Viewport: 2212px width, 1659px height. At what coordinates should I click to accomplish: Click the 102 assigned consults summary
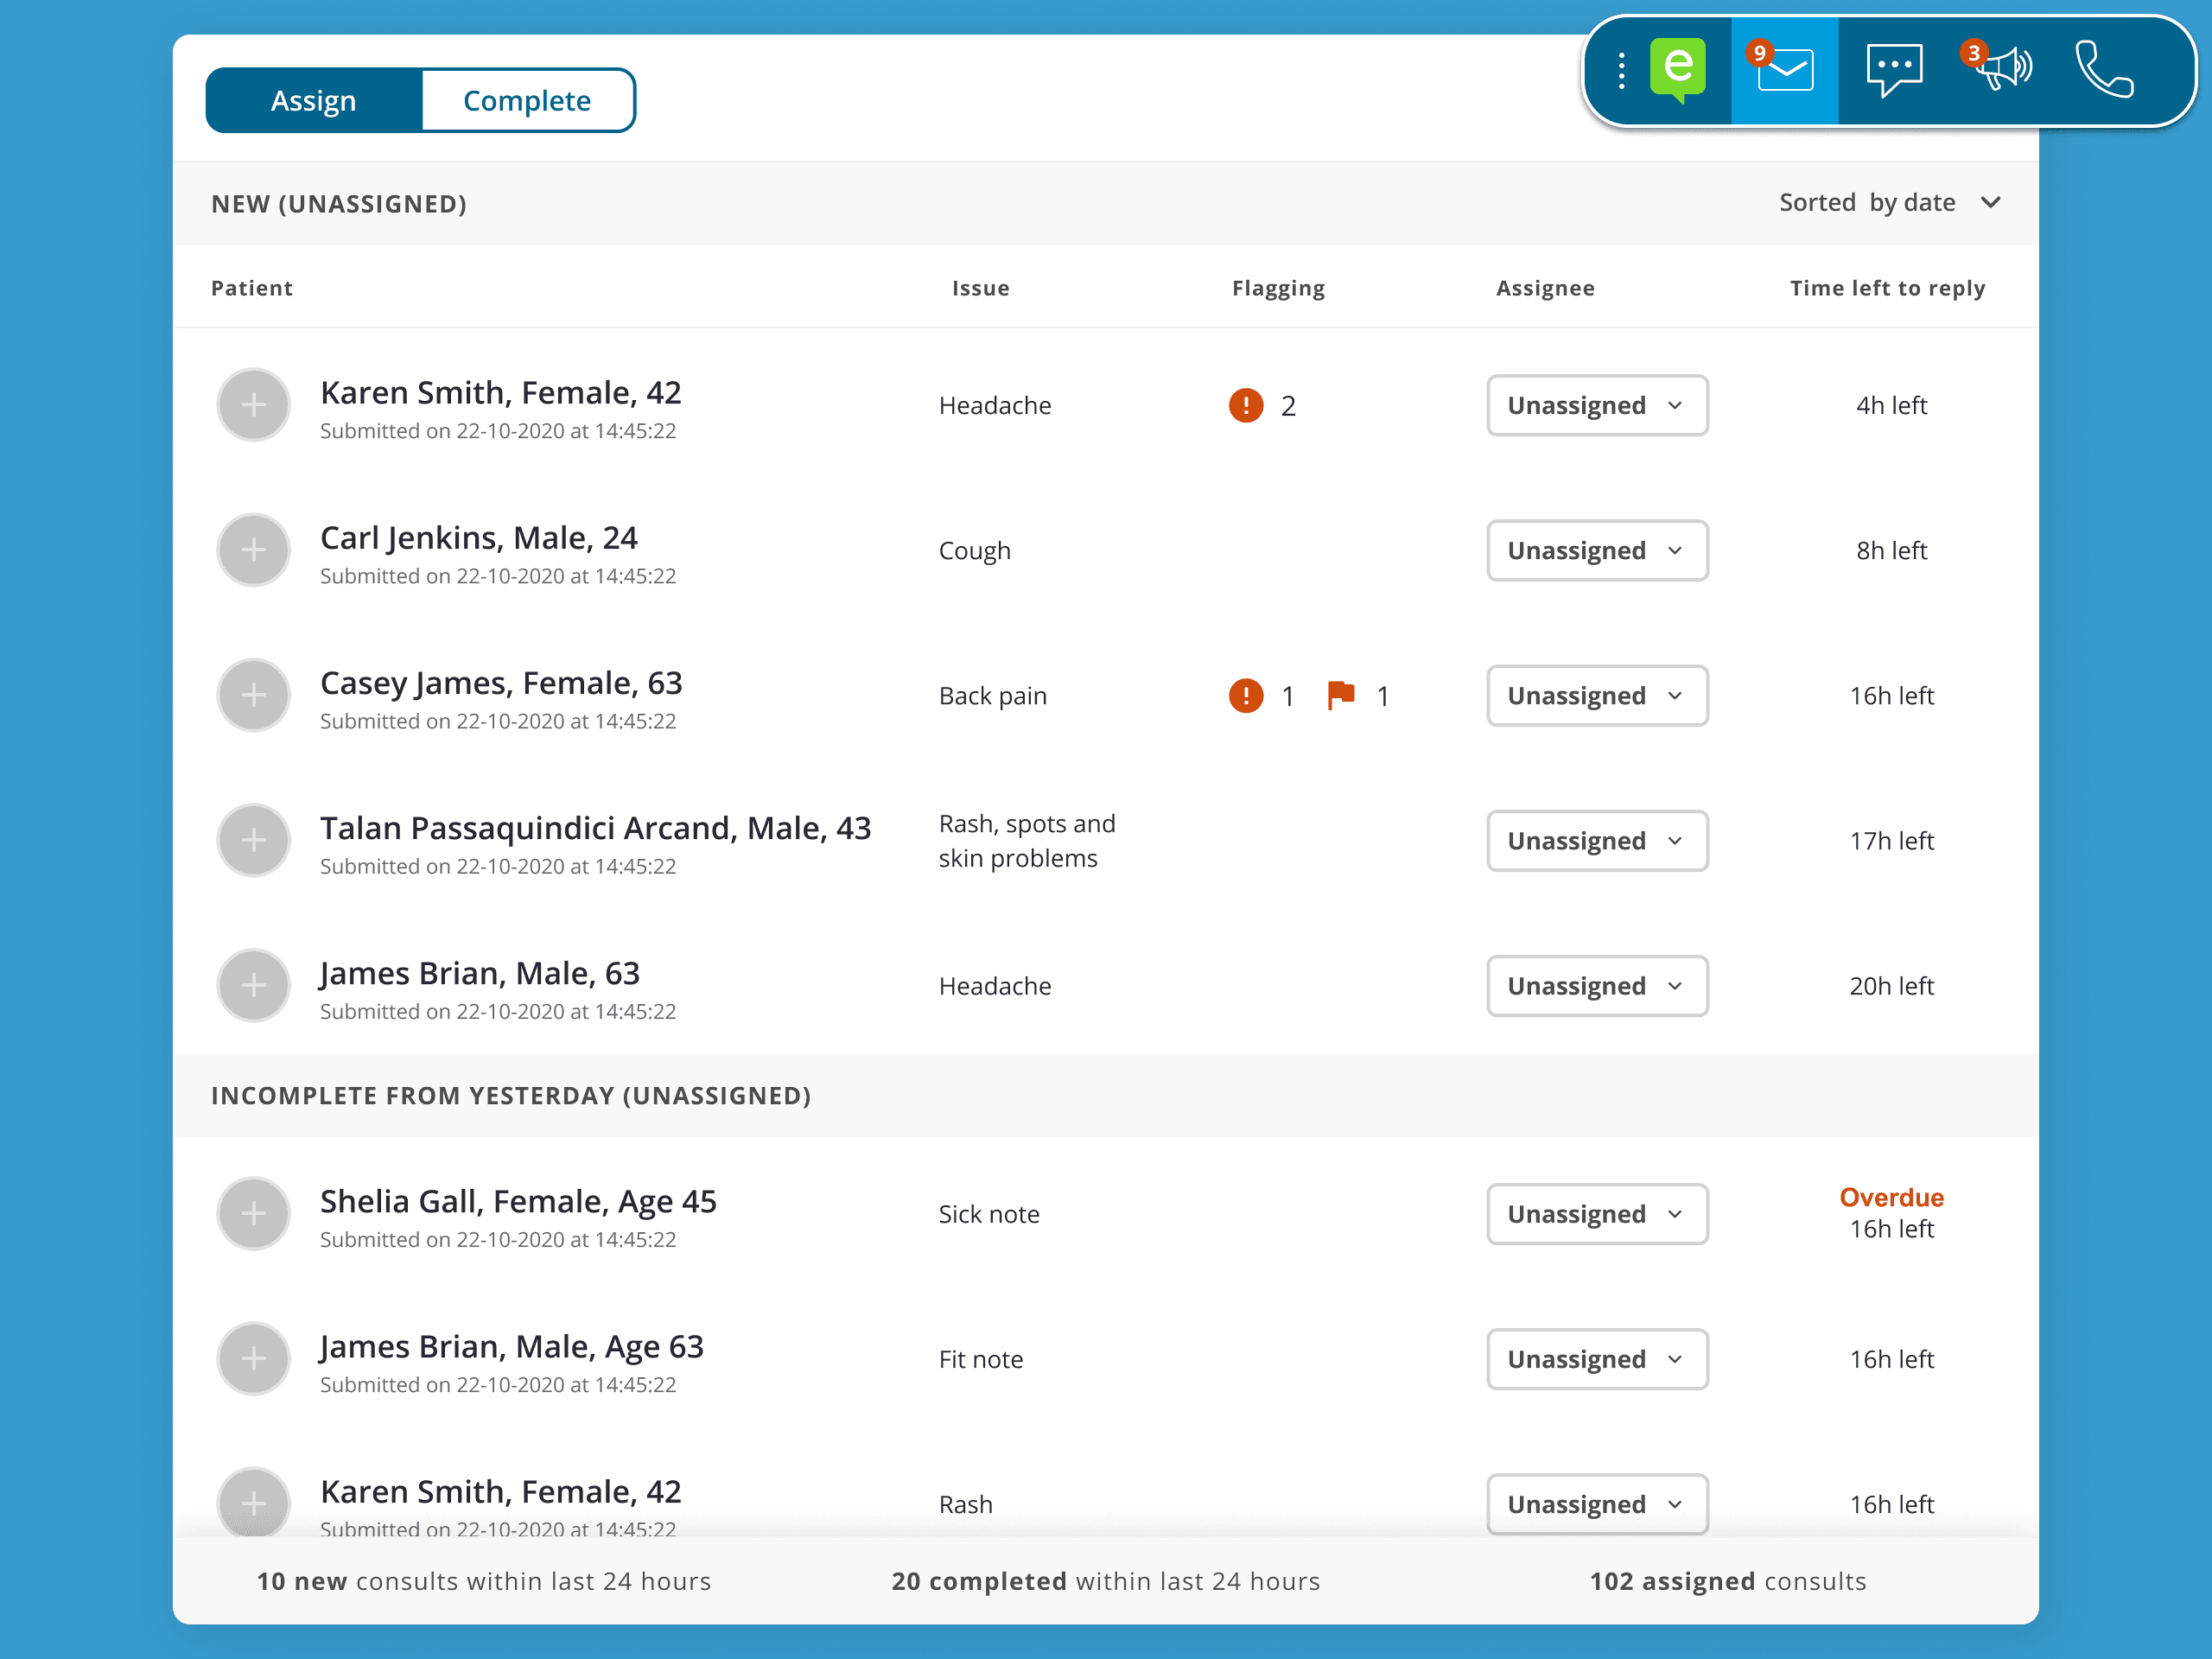pos(1727,1581)
